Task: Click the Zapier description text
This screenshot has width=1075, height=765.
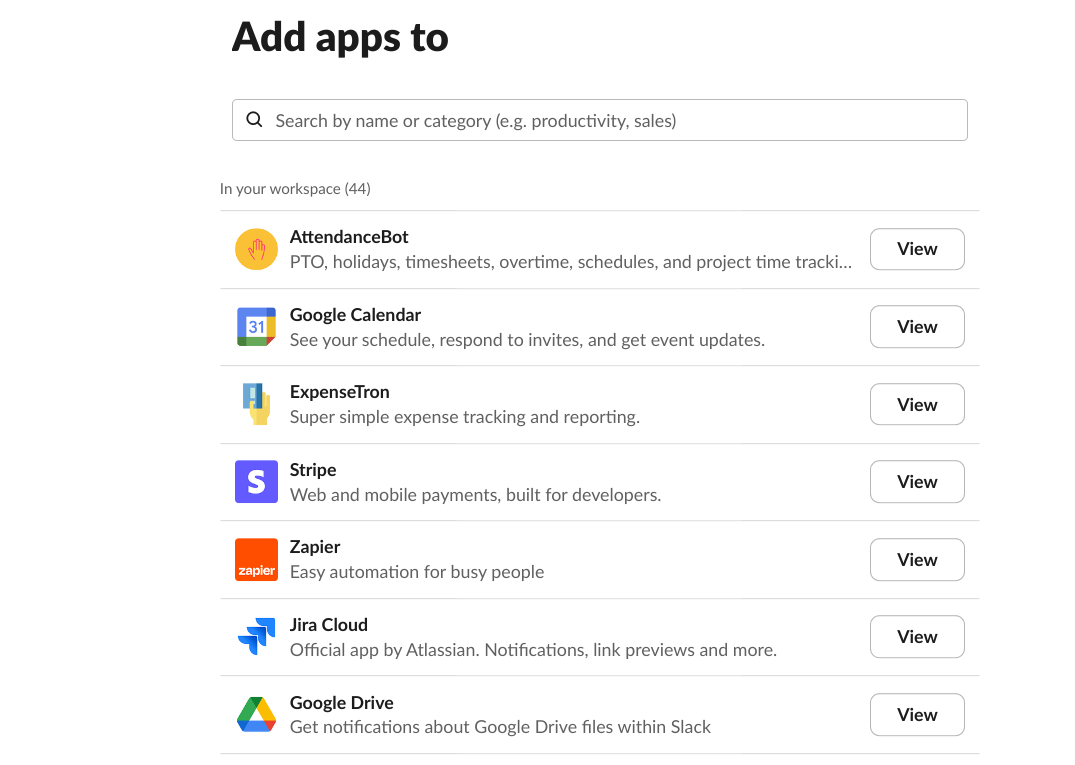Action: pos(417,572)
